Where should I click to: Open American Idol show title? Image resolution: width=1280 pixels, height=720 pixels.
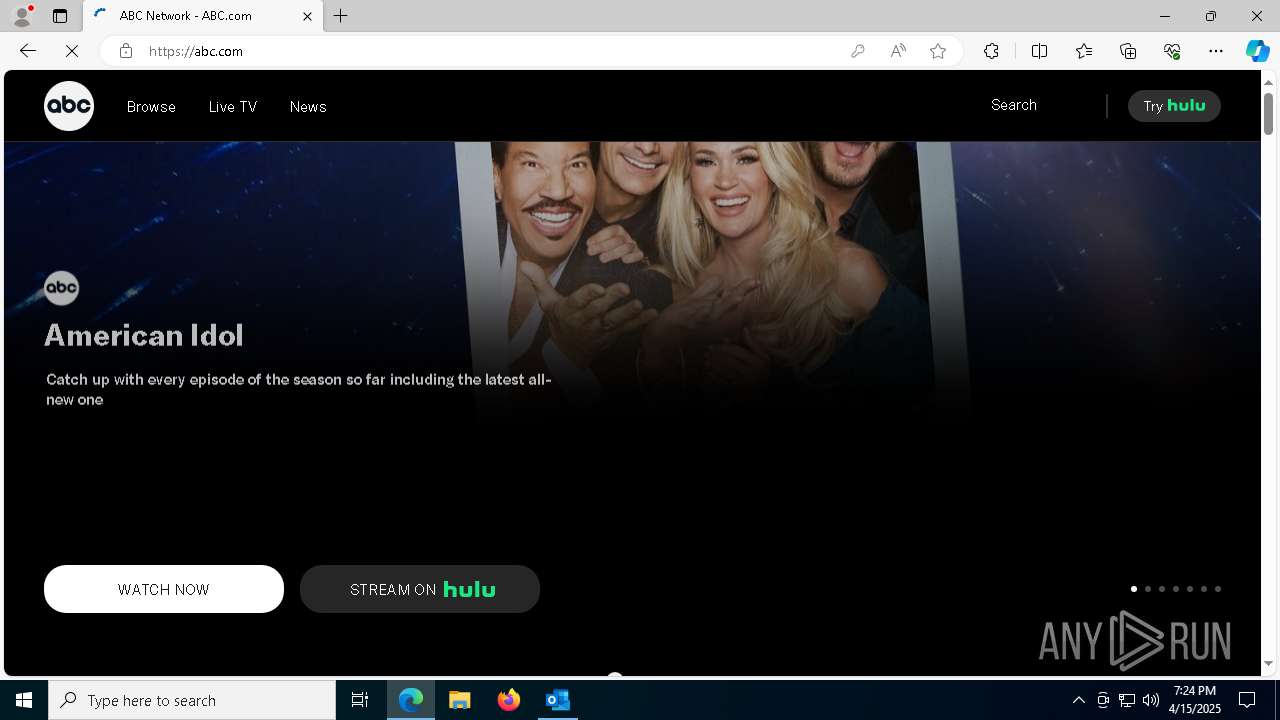(144, 335)
